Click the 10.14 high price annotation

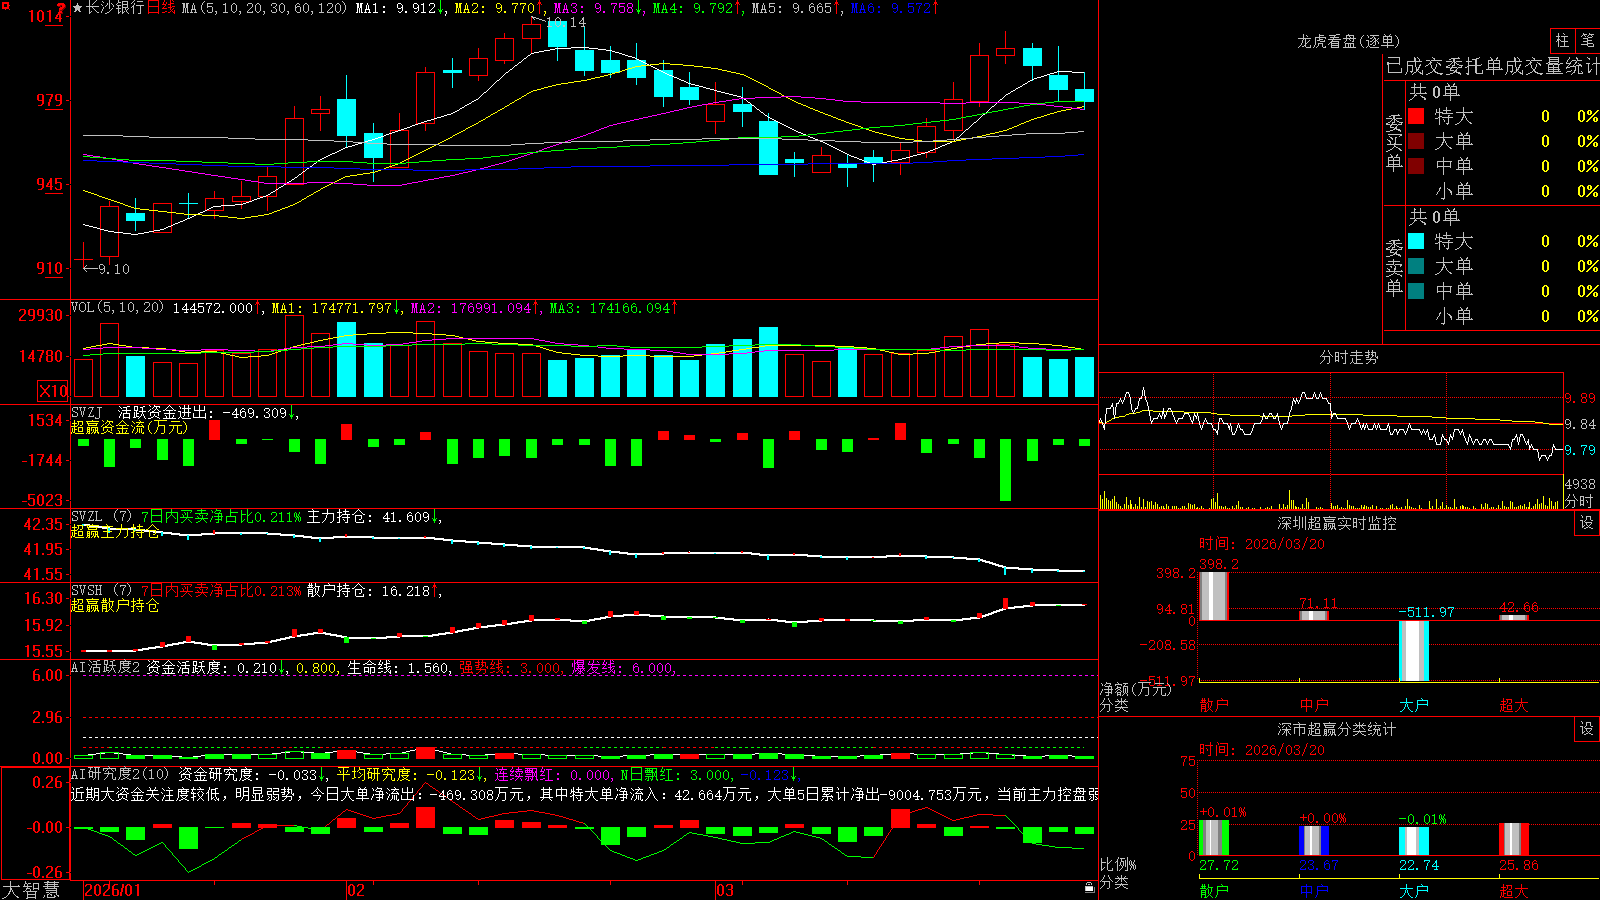coord(565,22)
